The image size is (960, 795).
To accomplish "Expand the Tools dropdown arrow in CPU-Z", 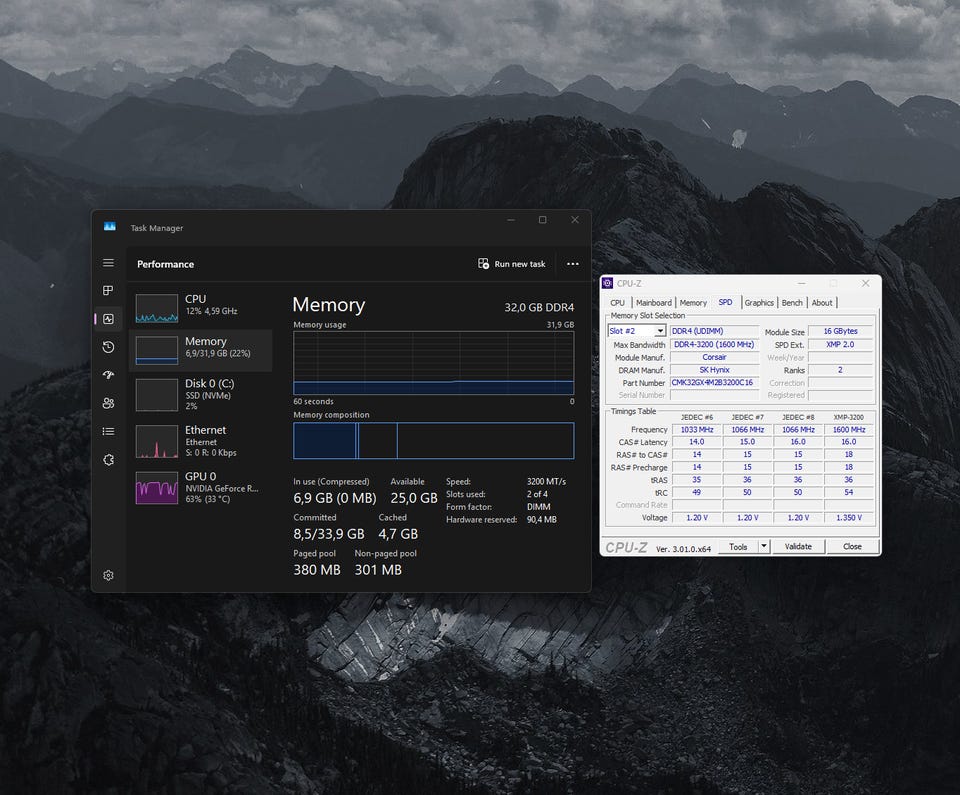I will pyautogui.click(x=763, y=546).
